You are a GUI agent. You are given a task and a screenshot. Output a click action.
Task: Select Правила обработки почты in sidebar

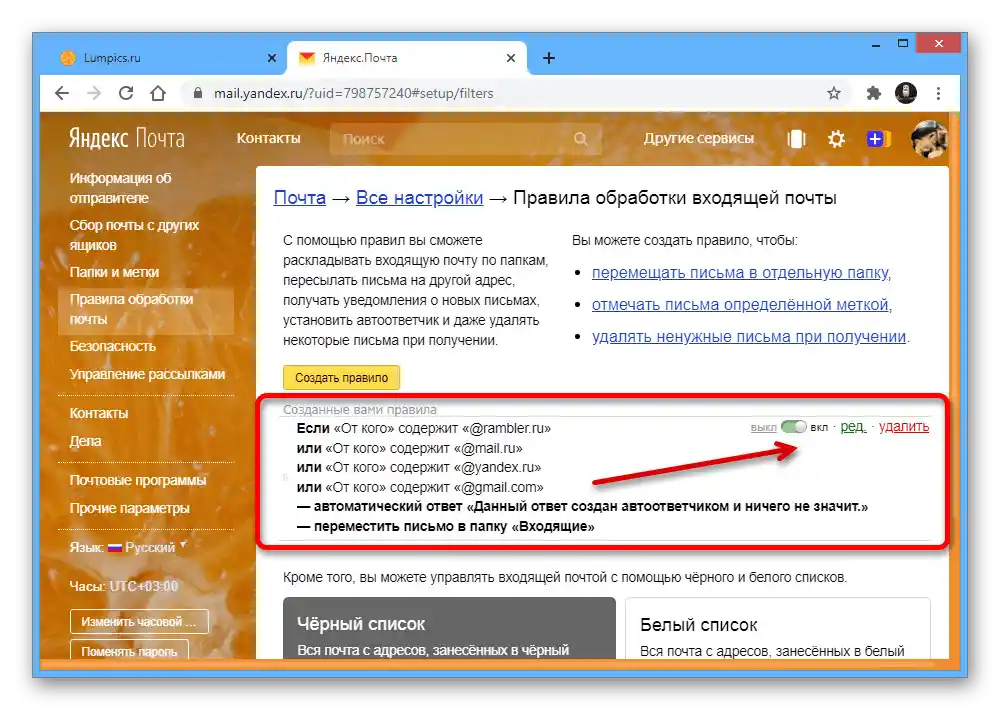click(145, 309)
